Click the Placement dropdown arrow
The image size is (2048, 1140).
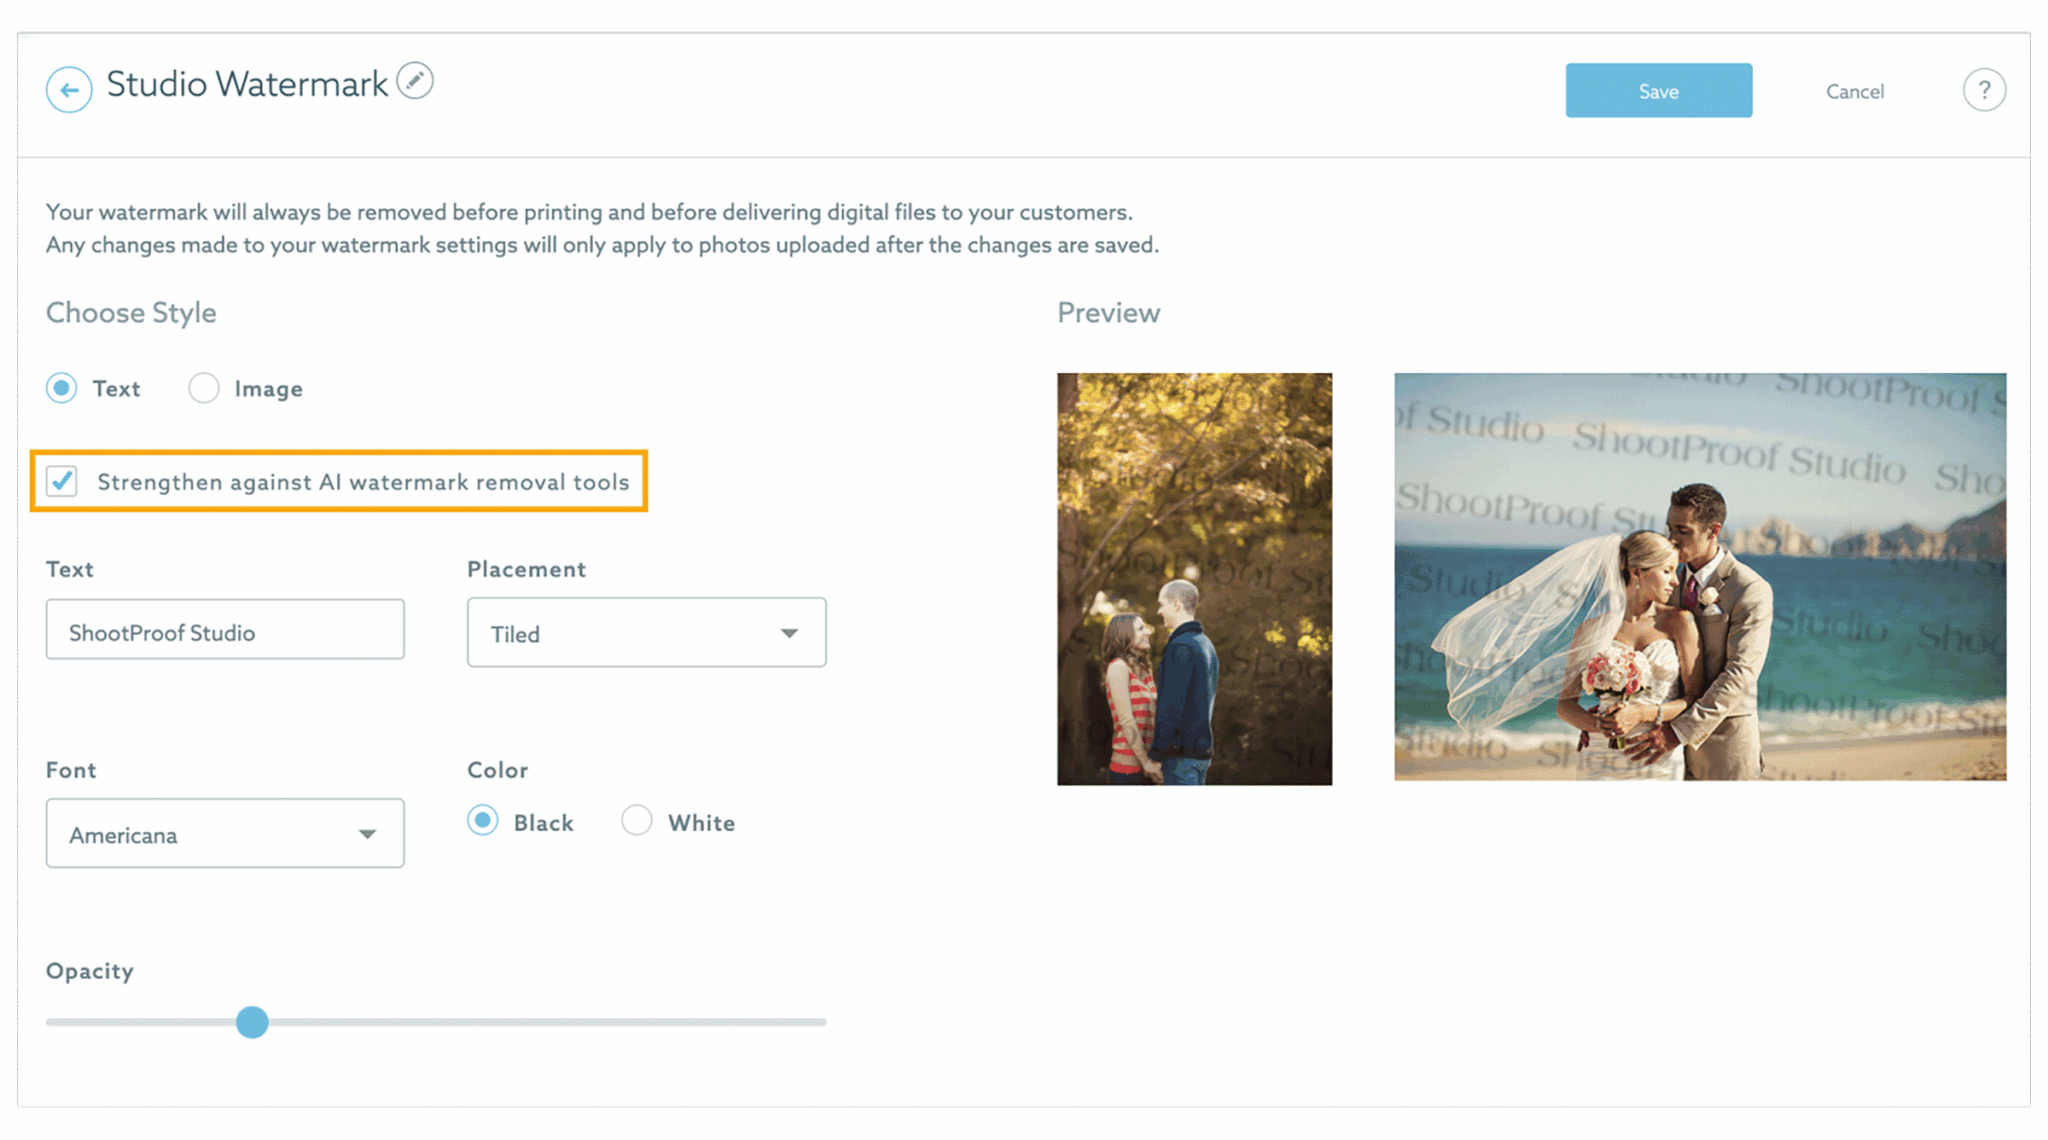pos(789,633)
